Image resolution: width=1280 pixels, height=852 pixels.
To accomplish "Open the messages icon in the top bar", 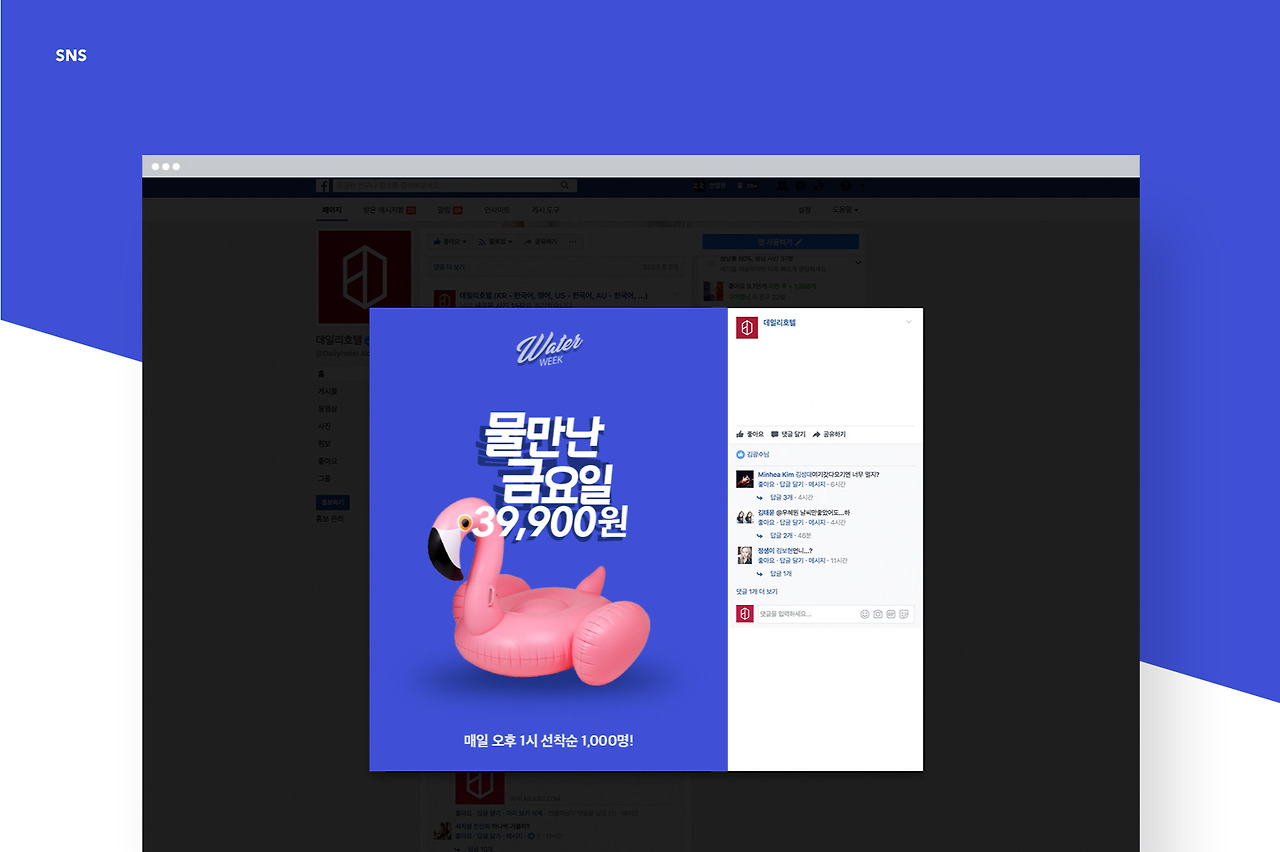I will 800,186.
